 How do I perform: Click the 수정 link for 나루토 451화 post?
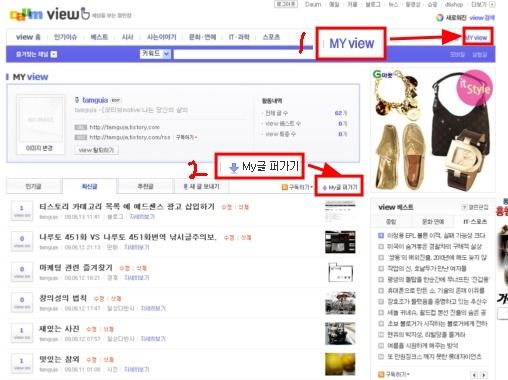point(229,238)
